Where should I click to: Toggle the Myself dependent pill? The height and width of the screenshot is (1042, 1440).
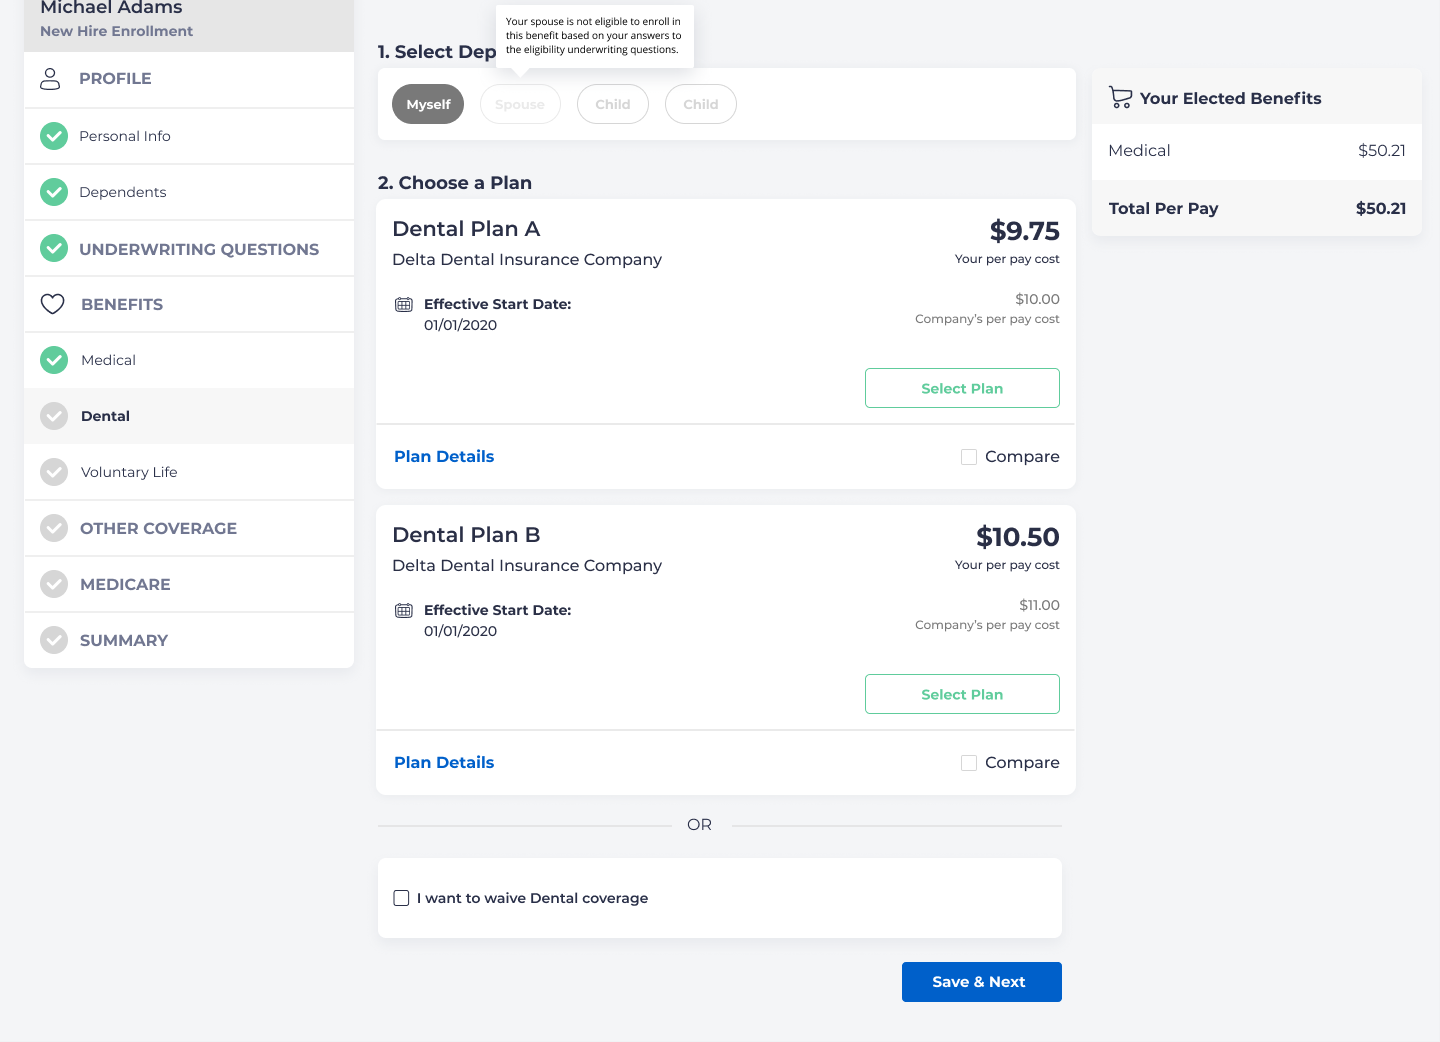[x=428, y=104]
